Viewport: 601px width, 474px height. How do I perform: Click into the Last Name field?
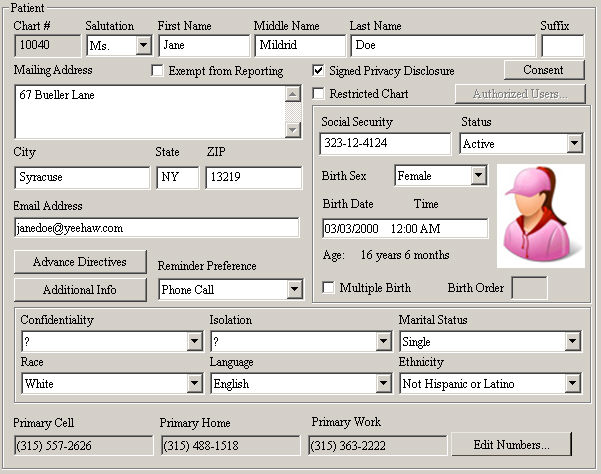coord(442,46)
